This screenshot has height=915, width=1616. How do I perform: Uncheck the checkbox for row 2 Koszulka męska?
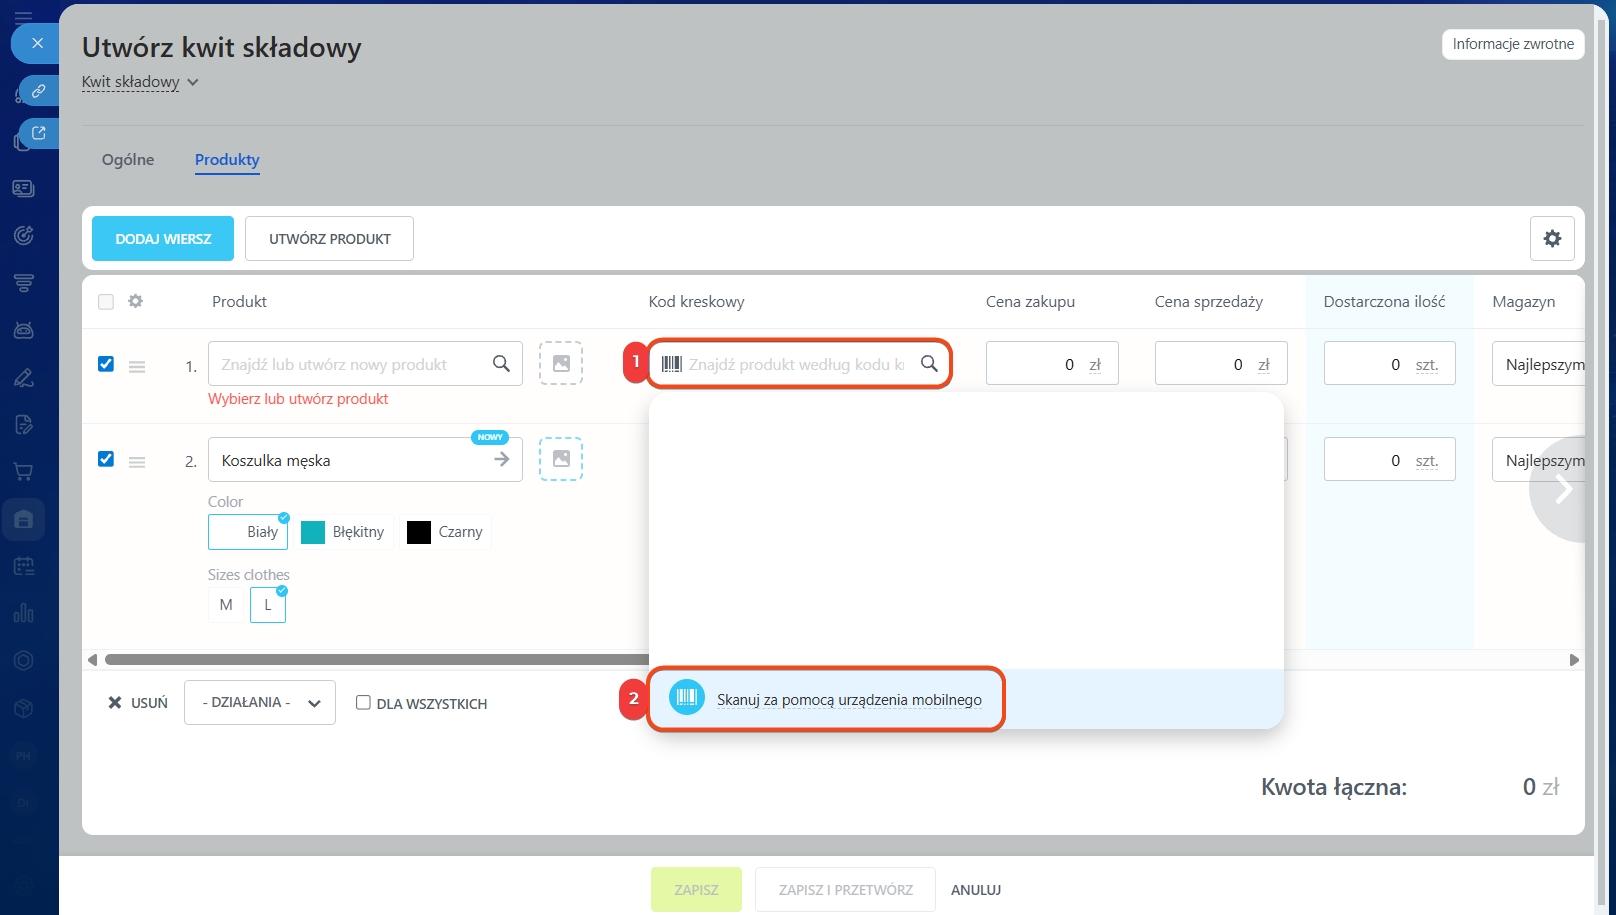(x=106, y=459)
